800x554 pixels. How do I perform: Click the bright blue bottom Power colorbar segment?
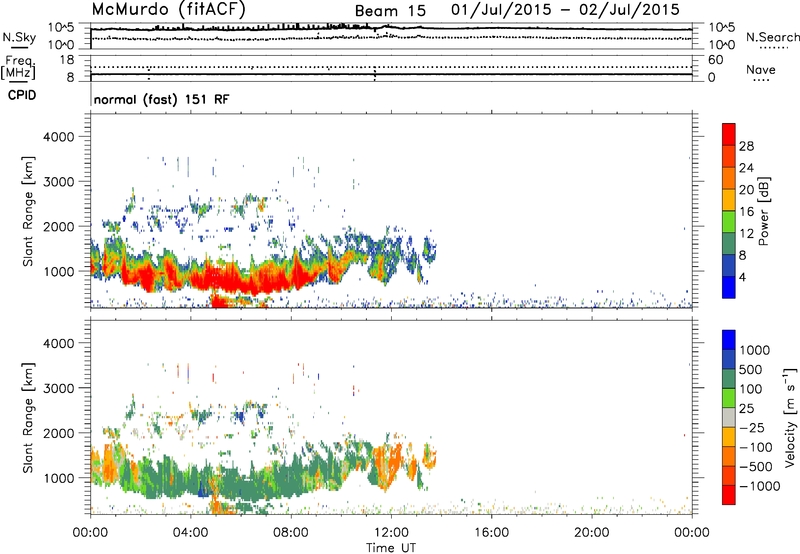[729, 287]
